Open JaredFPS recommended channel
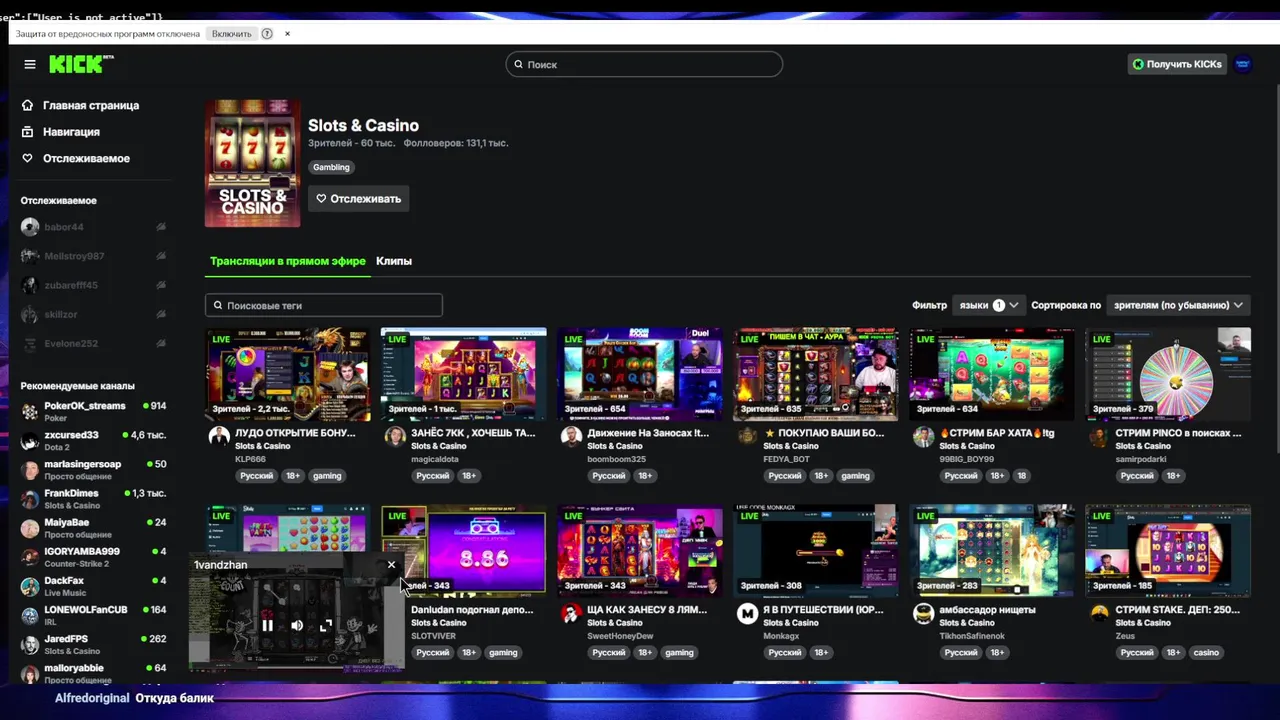This screenshot has width=1280, height=720. coord(94,643)
